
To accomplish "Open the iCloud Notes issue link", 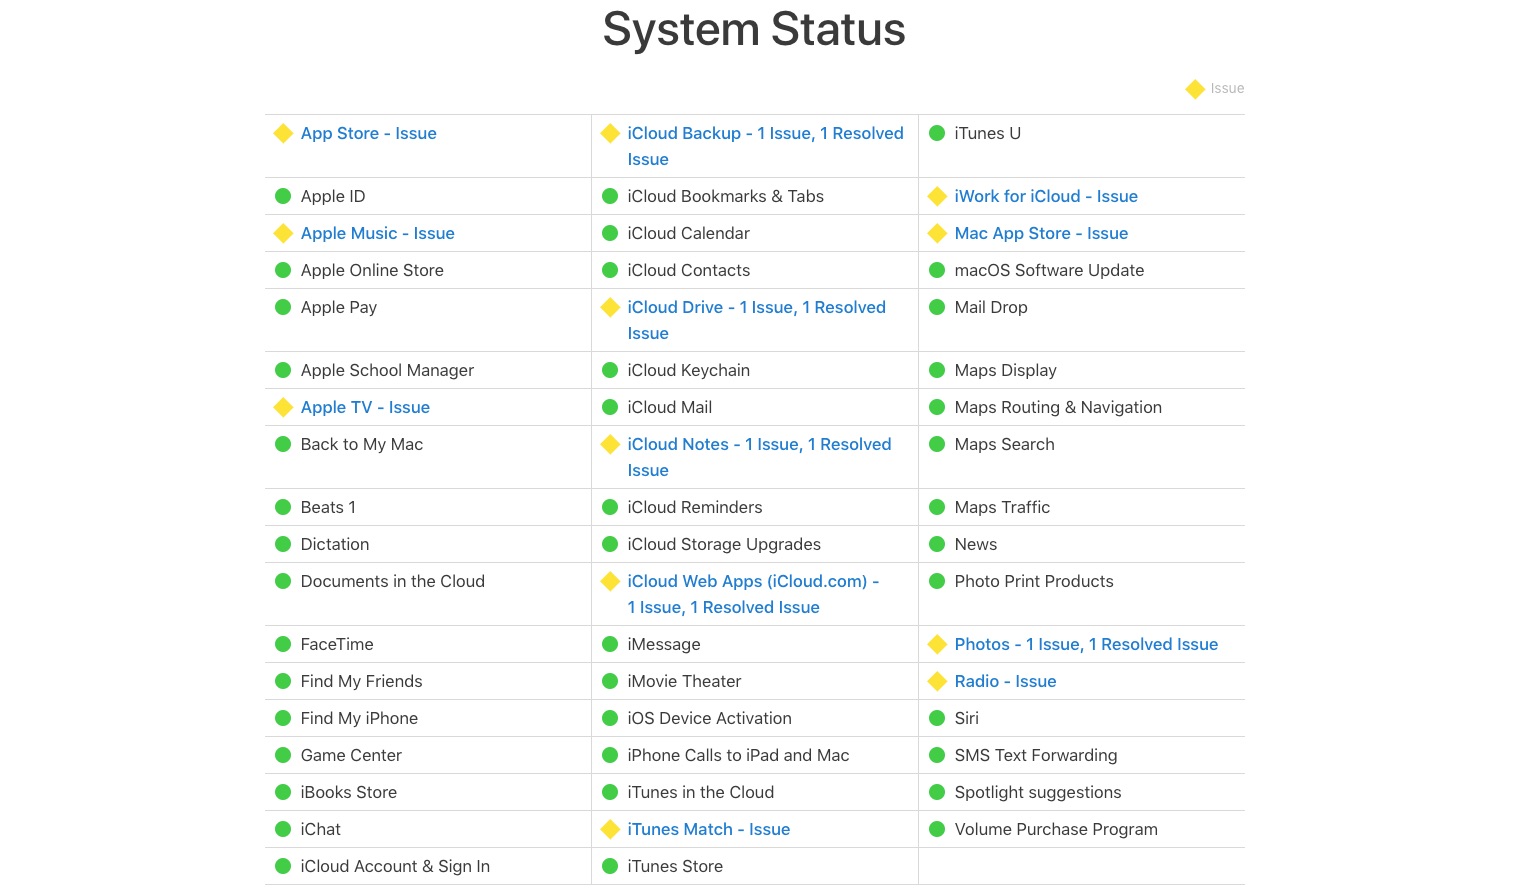I will pos(759,445).
